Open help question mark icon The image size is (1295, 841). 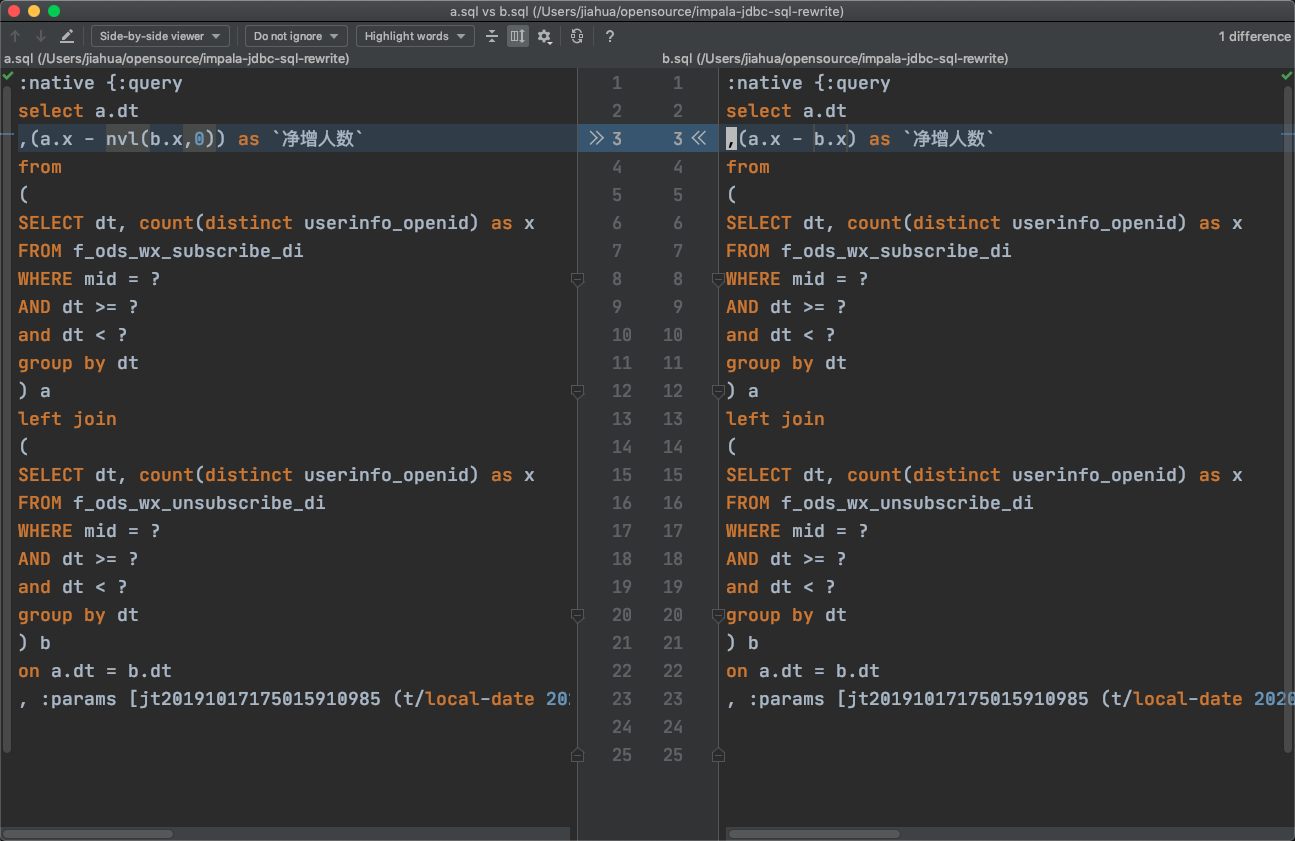point(610,36)
